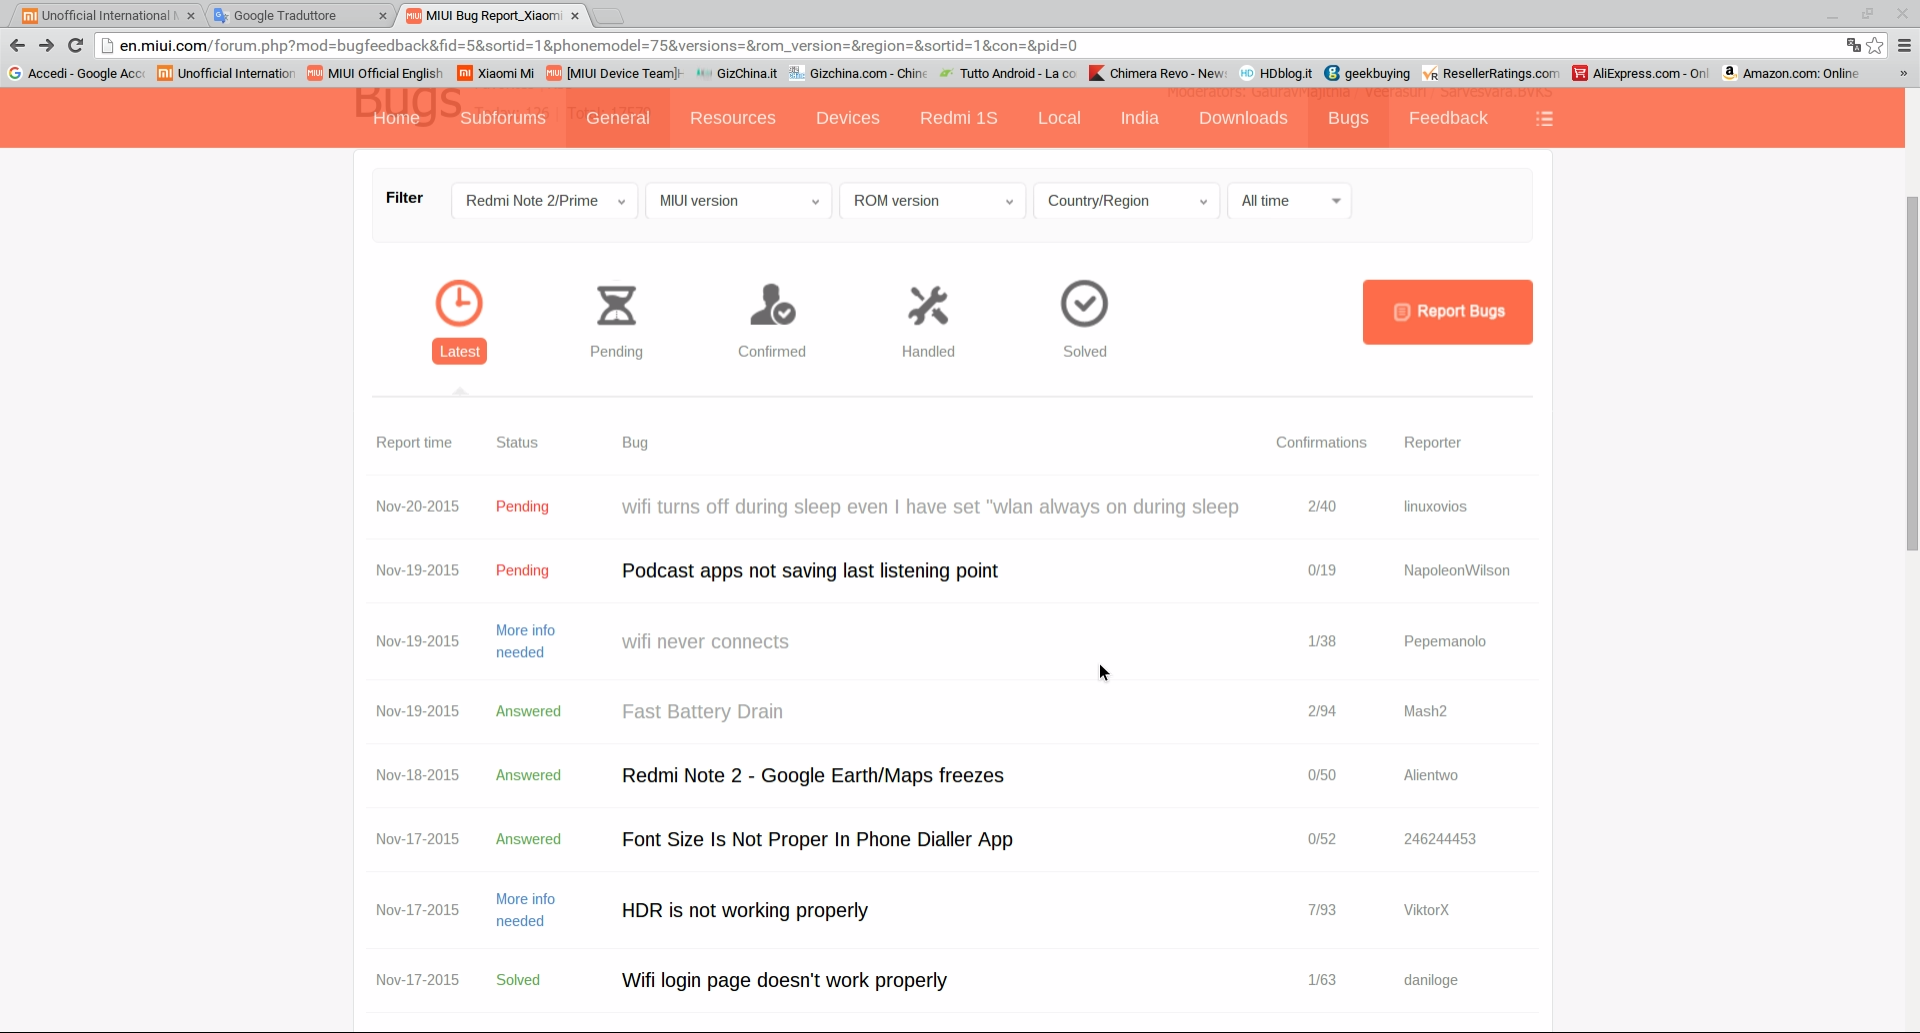Screen dimensions: 1920x1033
Task: Open 'Redmi Note 2 - Google Earth/Maps freezes'
Action: pyautogui.click(x=813, y=776)
